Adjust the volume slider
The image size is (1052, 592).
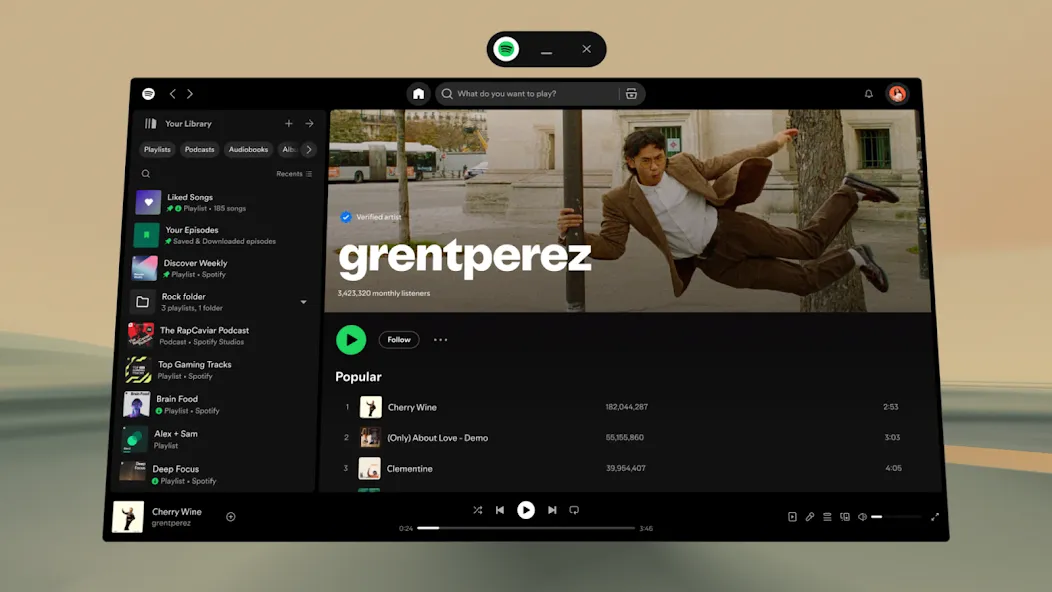click(896, 517)
